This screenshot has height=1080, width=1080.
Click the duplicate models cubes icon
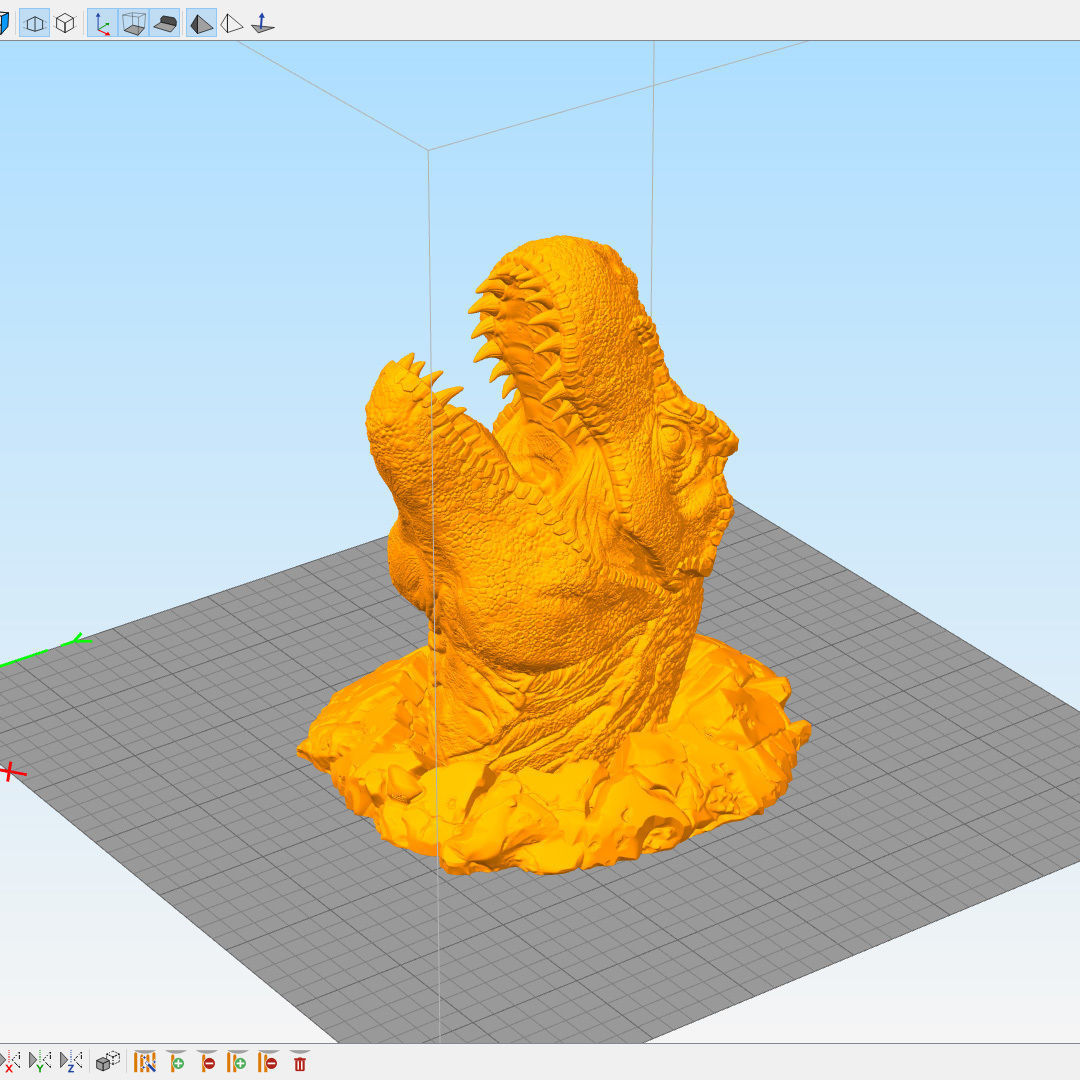pyautogui.click(x=107, y=1061)
